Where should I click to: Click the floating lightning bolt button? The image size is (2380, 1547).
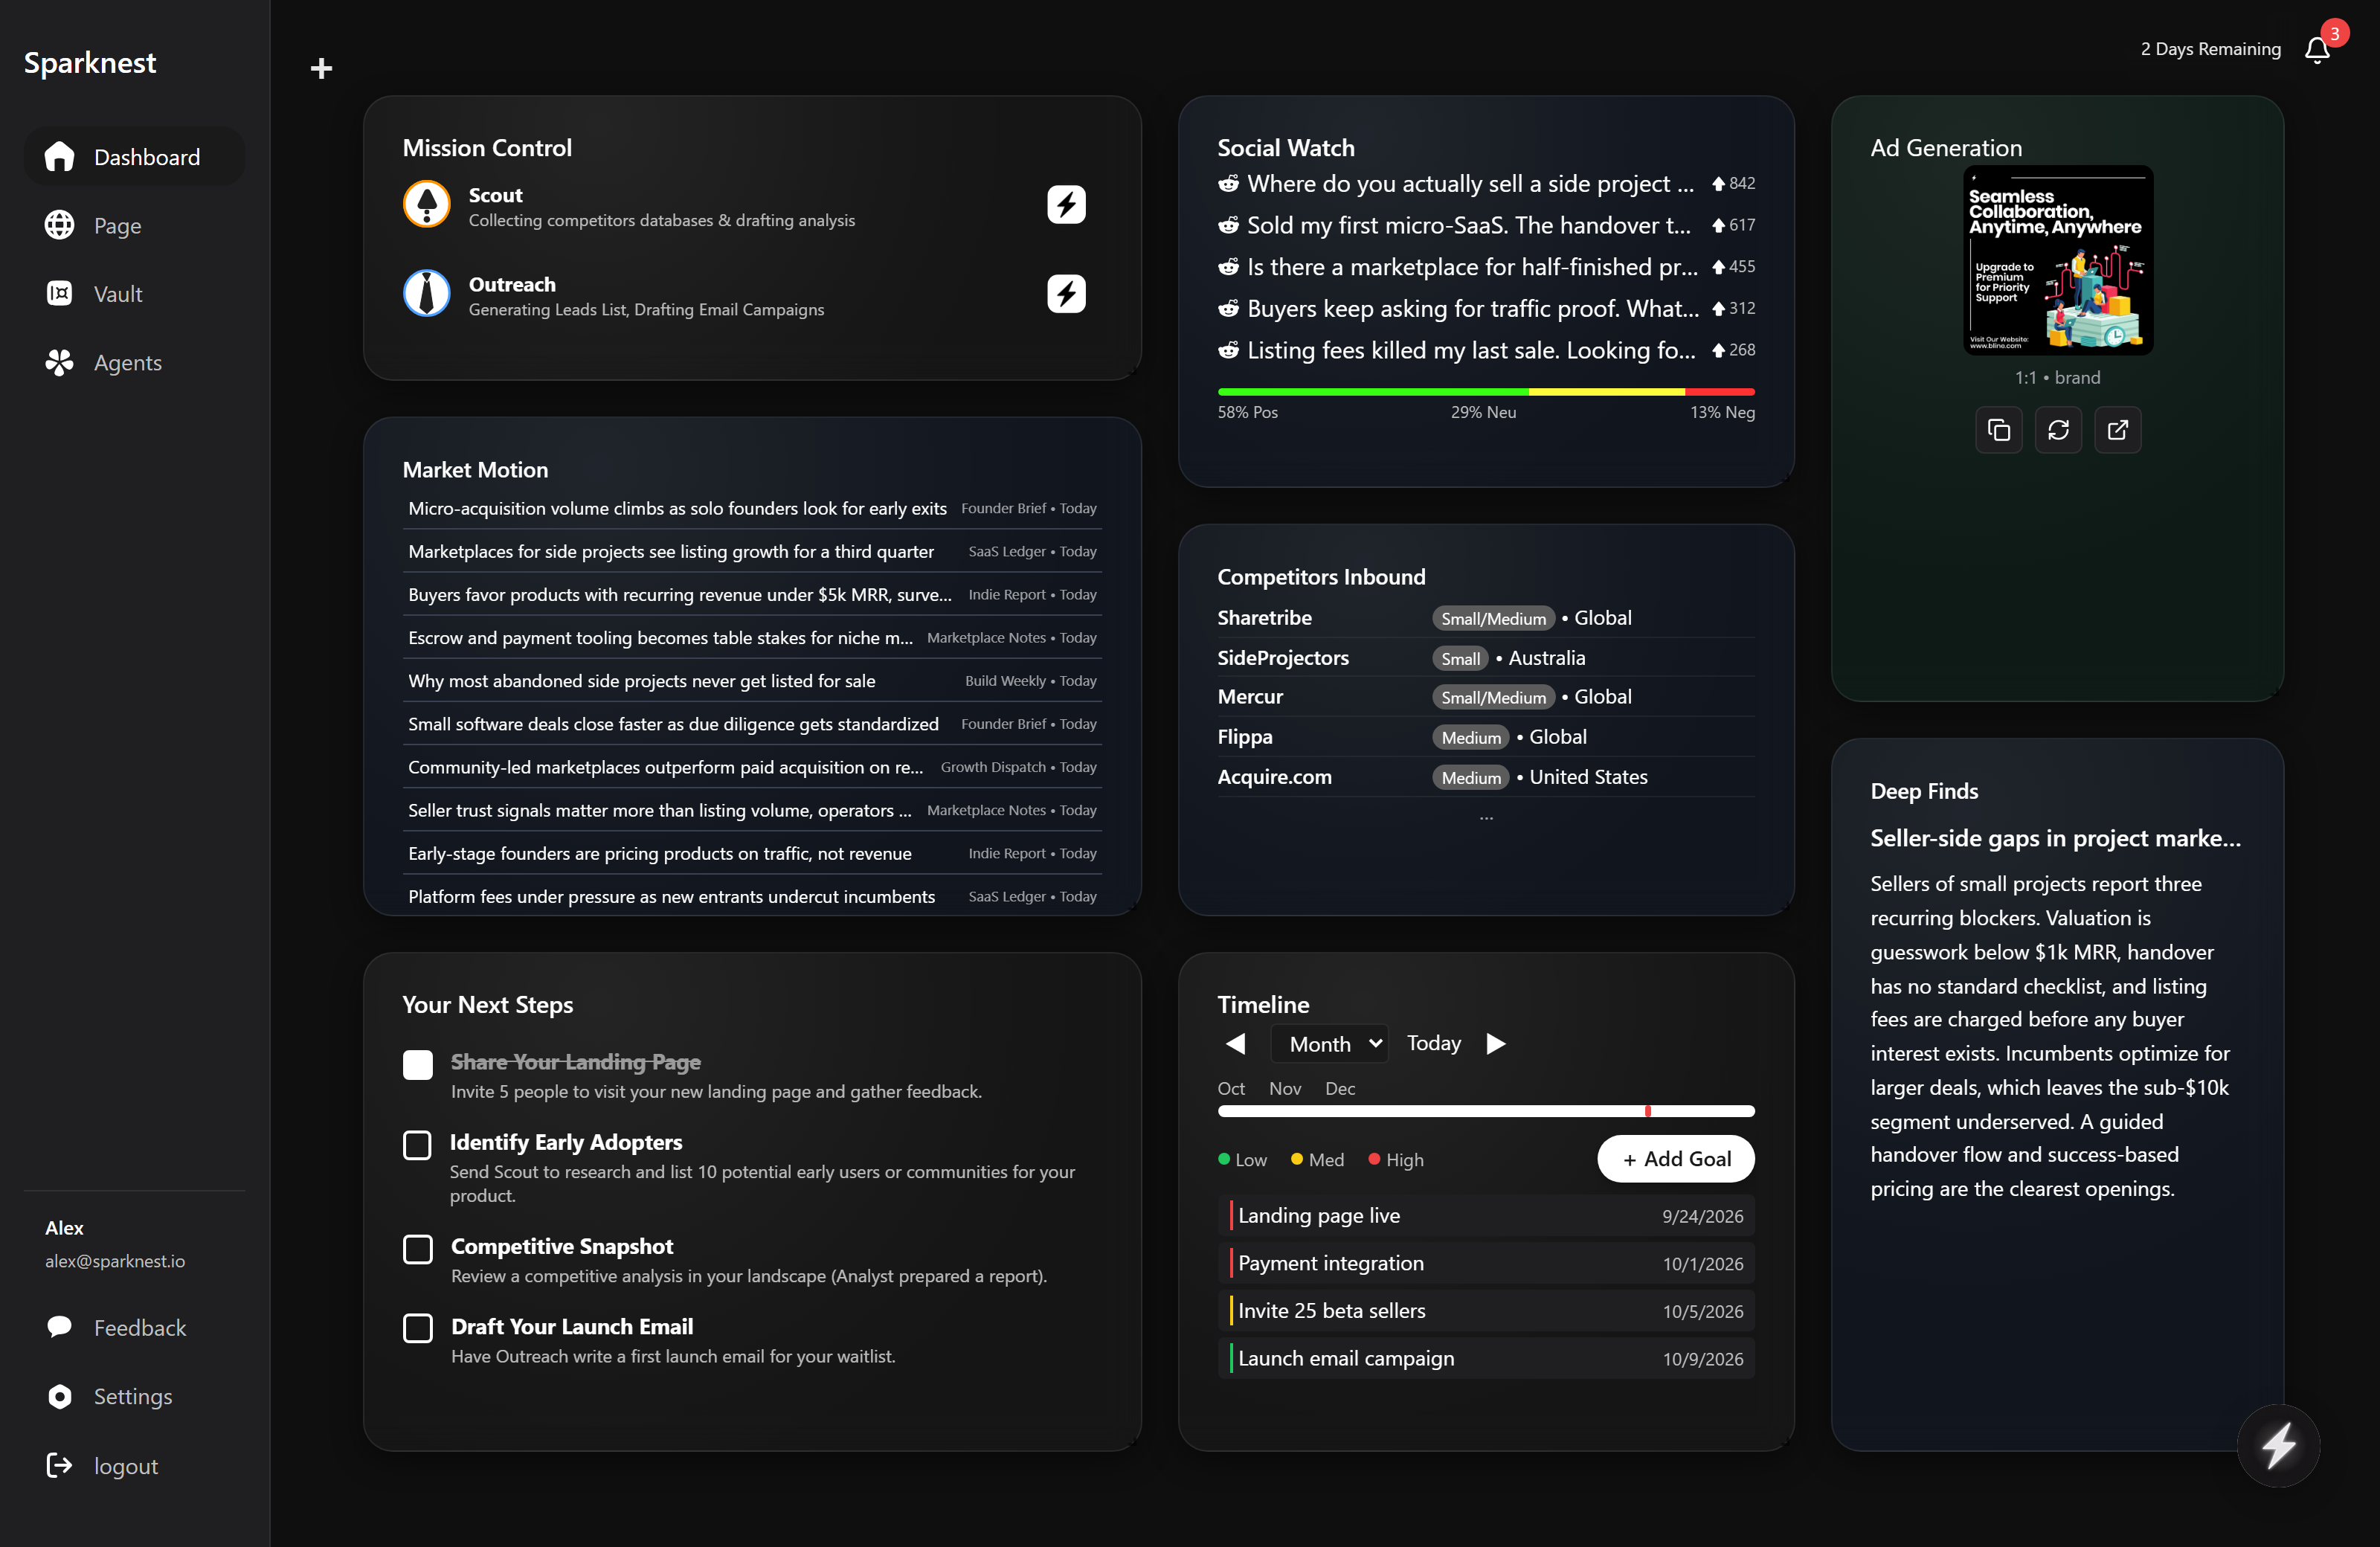point(2278,1445)
